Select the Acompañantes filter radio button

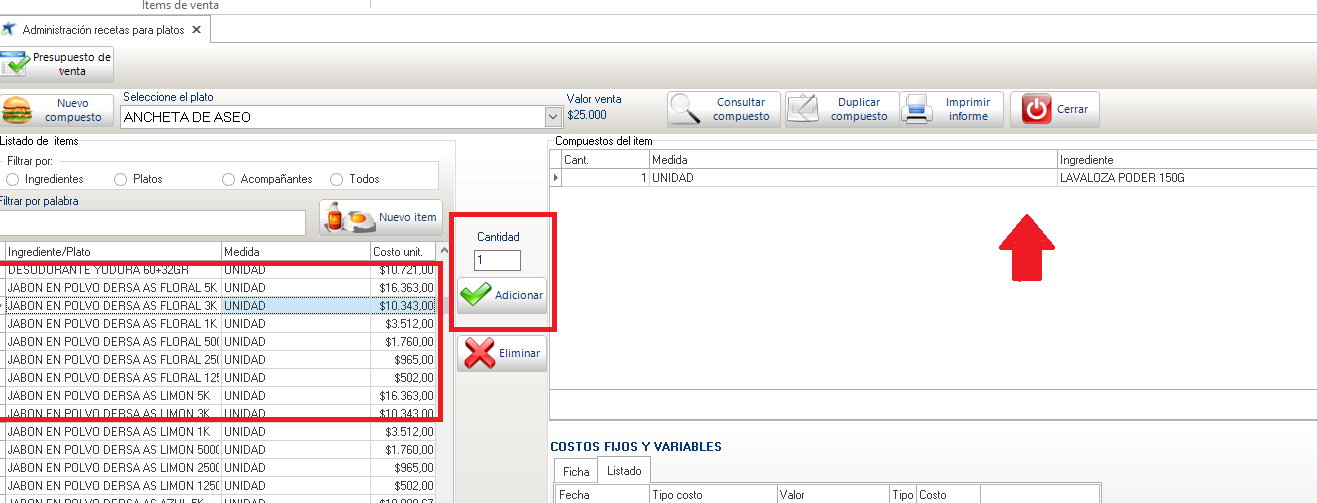(228, 179)
